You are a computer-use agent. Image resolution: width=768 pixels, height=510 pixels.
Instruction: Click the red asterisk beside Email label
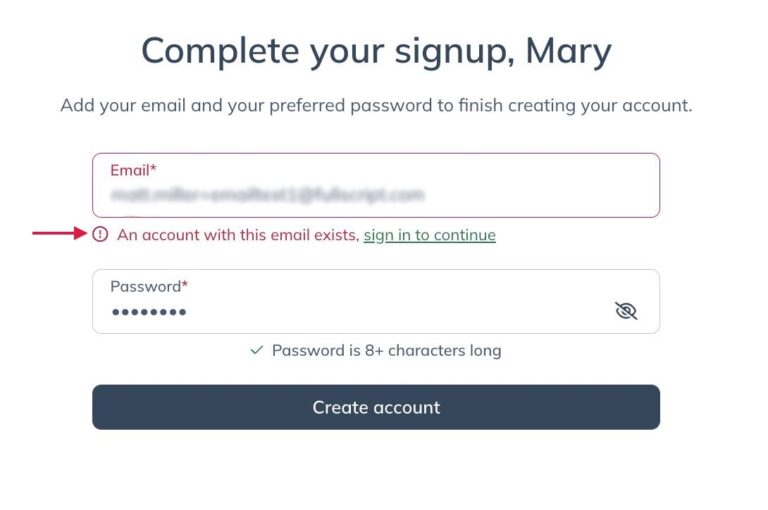pyautogui.click(x=154, y=170)
